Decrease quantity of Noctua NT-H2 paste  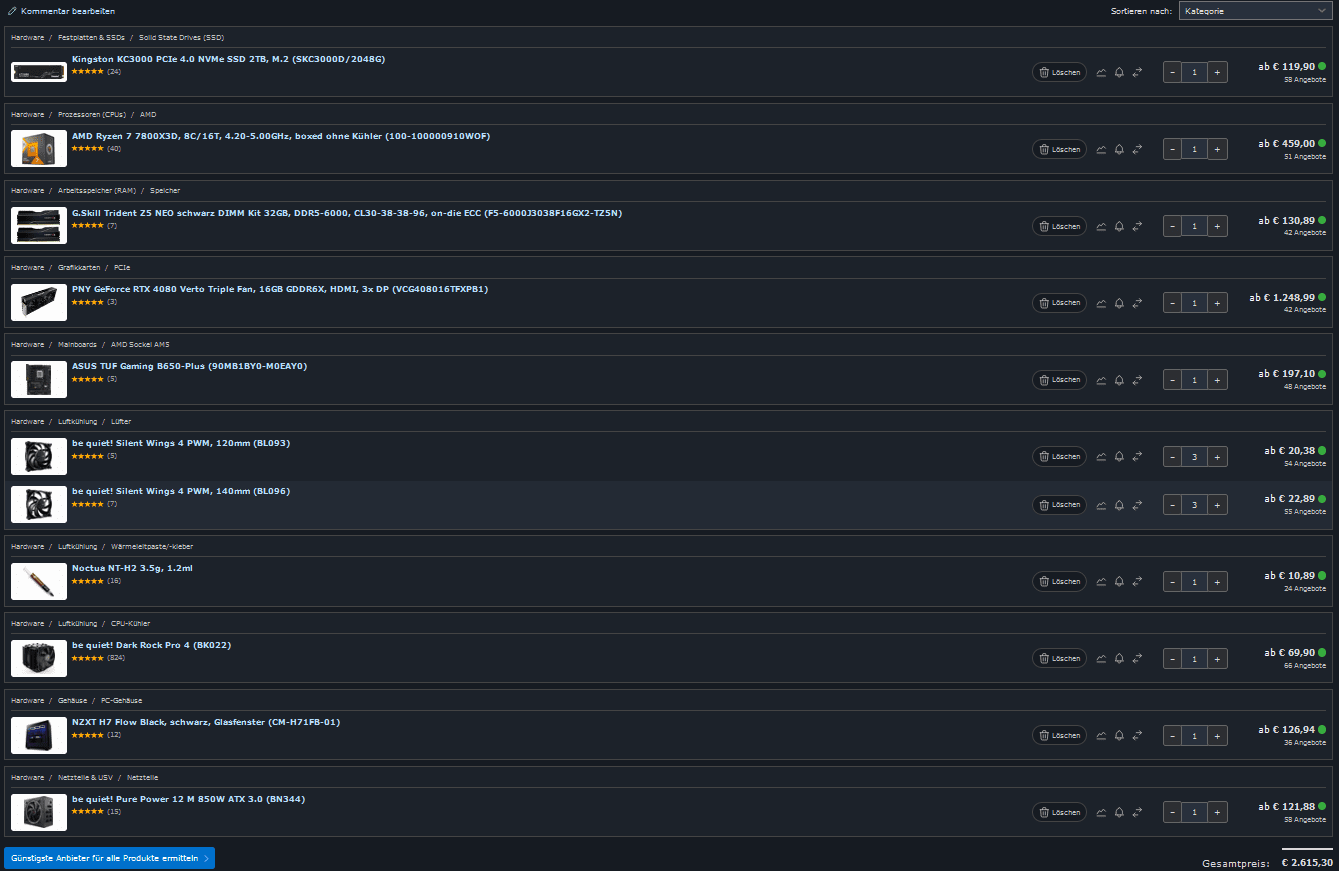tap(1172, 582)
